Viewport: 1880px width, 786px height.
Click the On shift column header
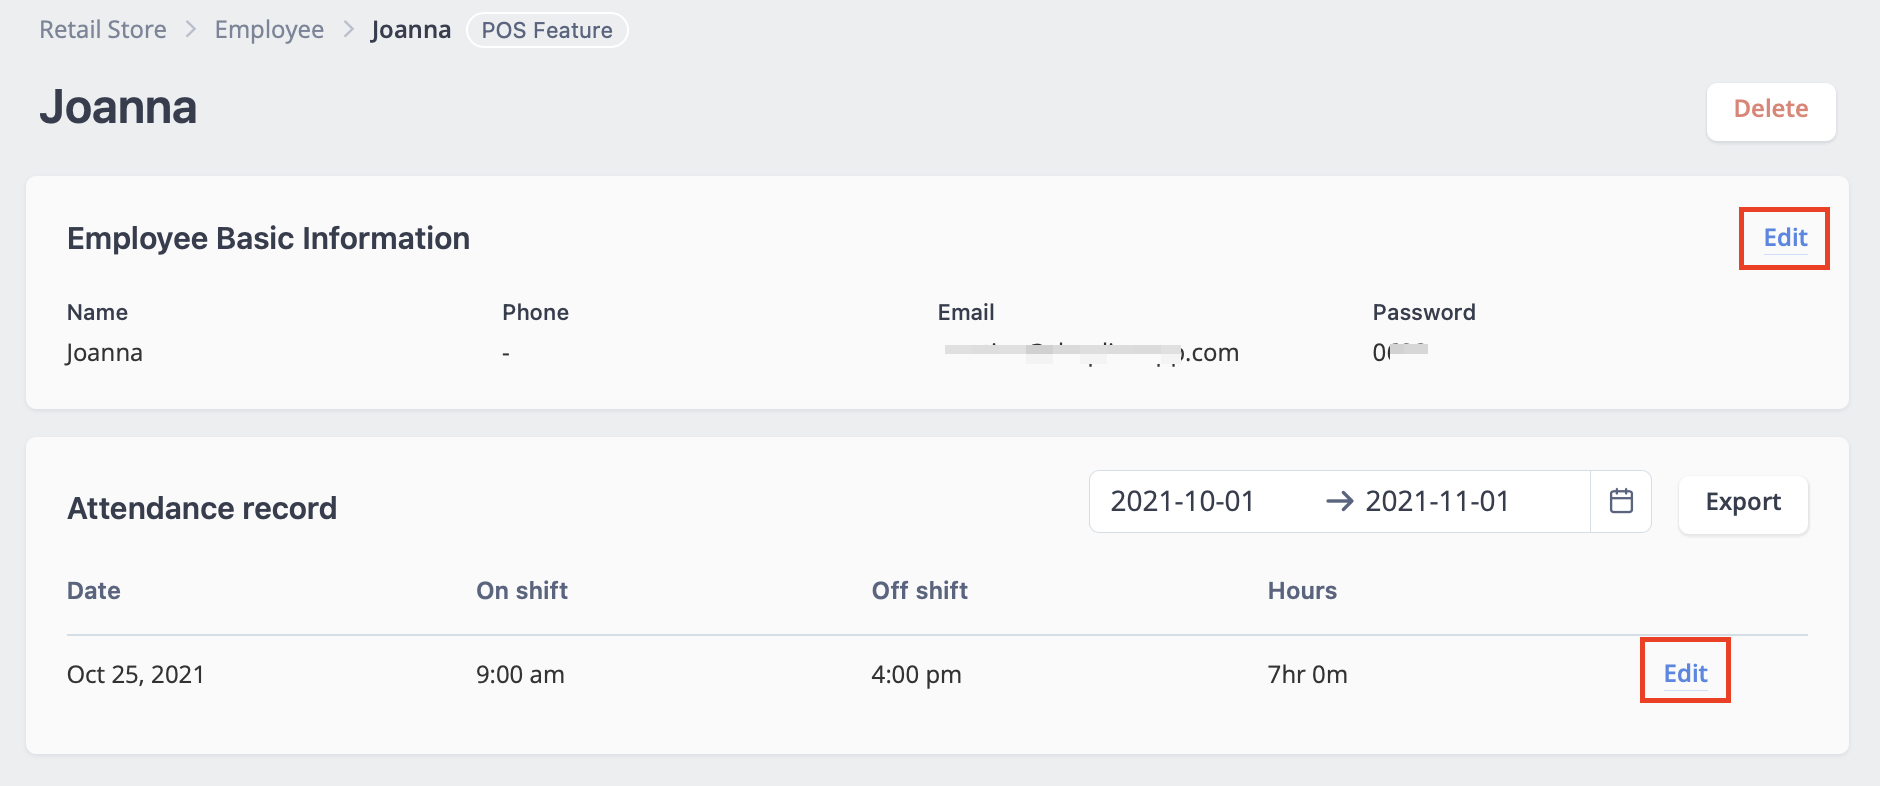[522, 591]
